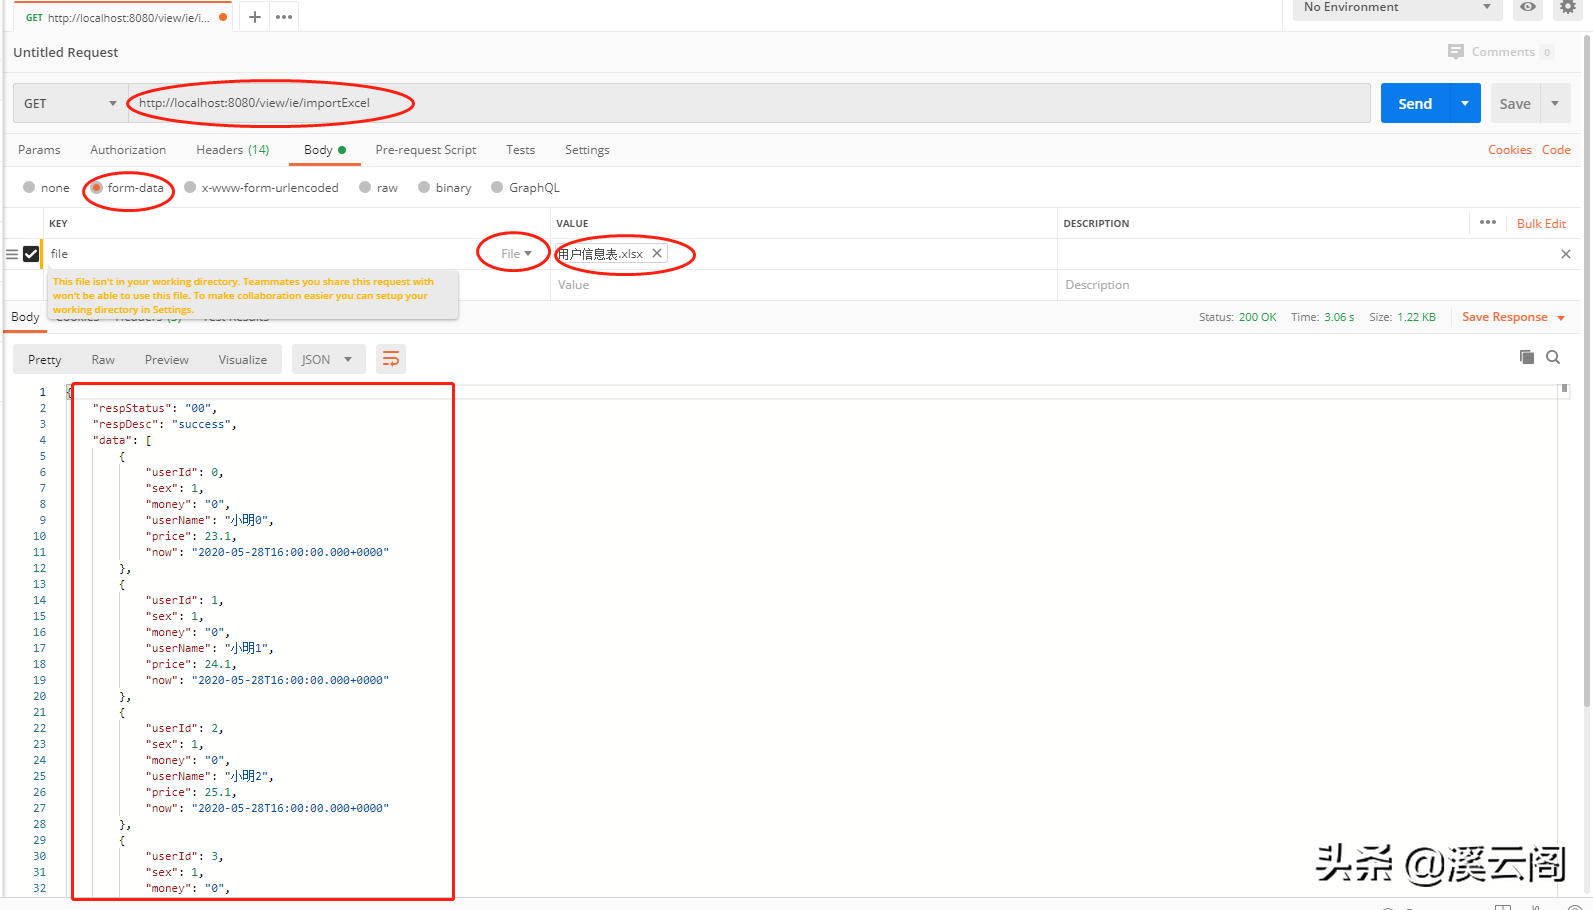
Task: Click the request URL input field
Action: [x=749, y=103]
